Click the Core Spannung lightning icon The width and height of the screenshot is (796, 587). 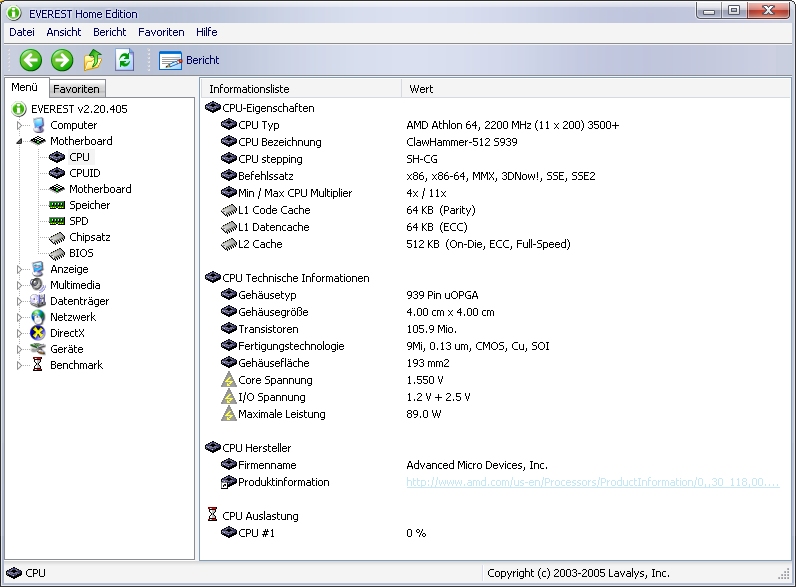[x=229, y=380]
